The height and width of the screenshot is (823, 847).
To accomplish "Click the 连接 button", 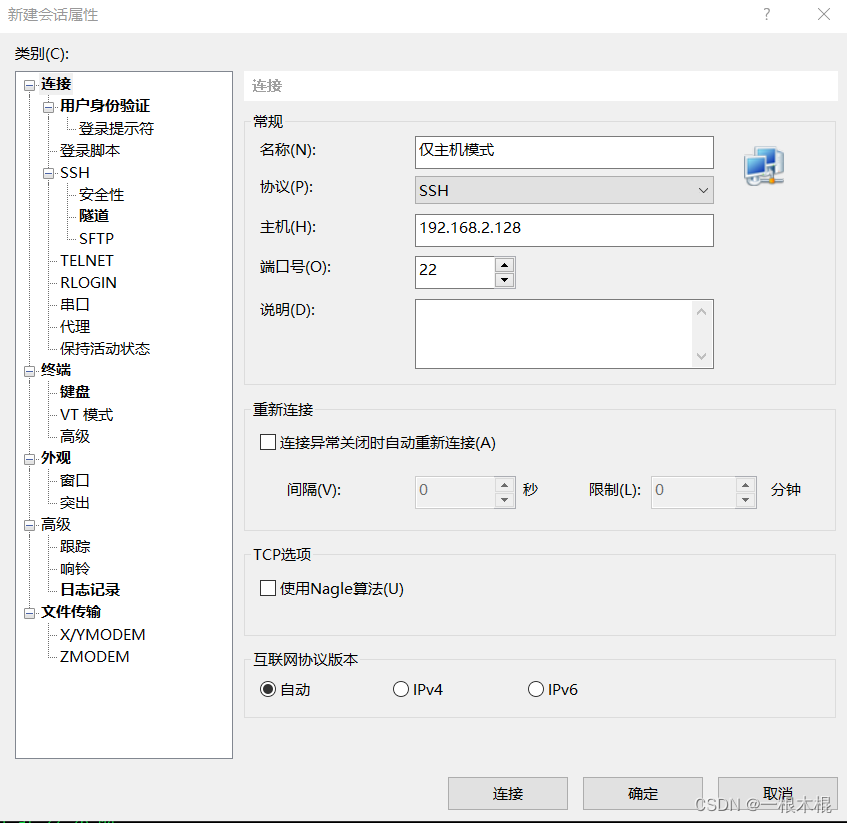I will click(508, 793).
